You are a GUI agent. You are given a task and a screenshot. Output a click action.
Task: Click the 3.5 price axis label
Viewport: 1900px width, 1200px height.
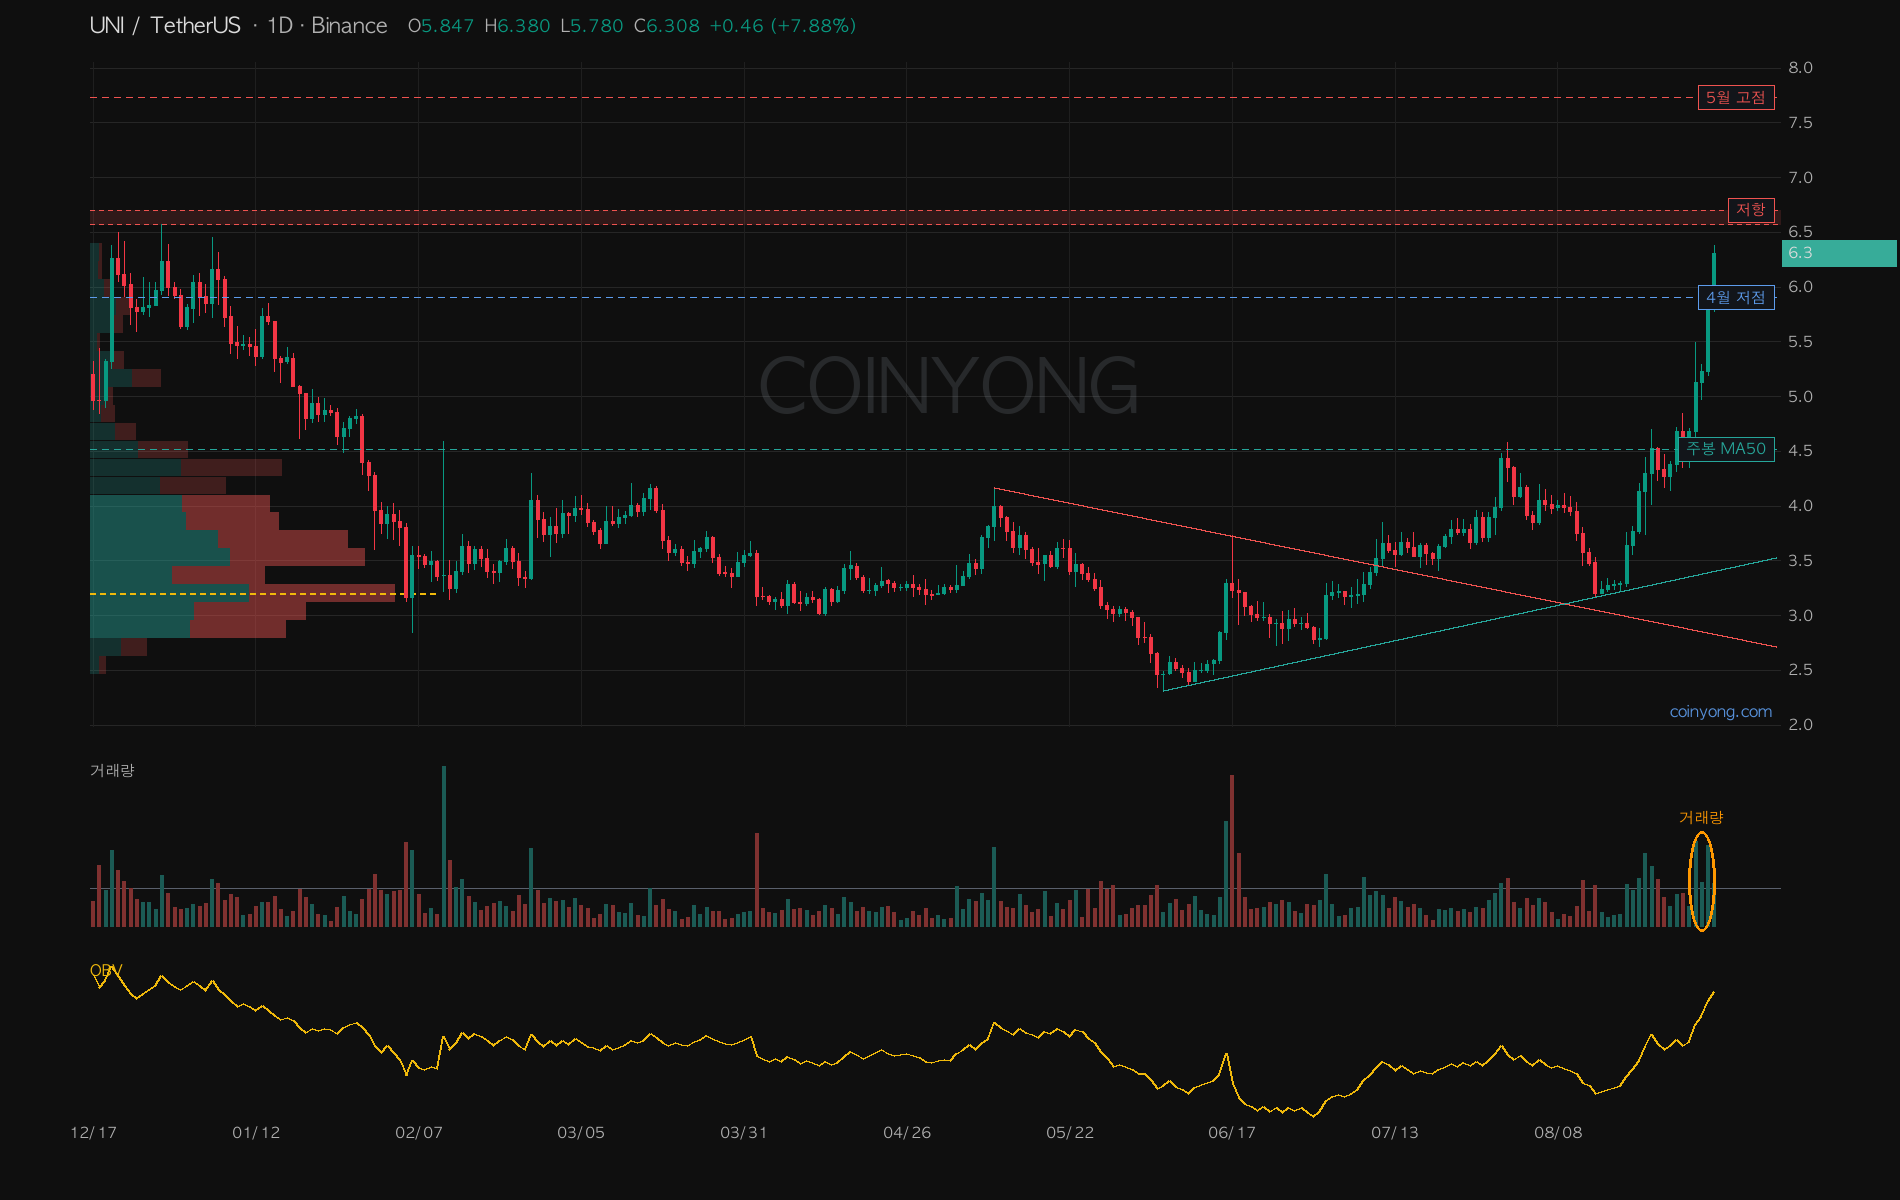pyautogui.click(x=1800, y=561)
